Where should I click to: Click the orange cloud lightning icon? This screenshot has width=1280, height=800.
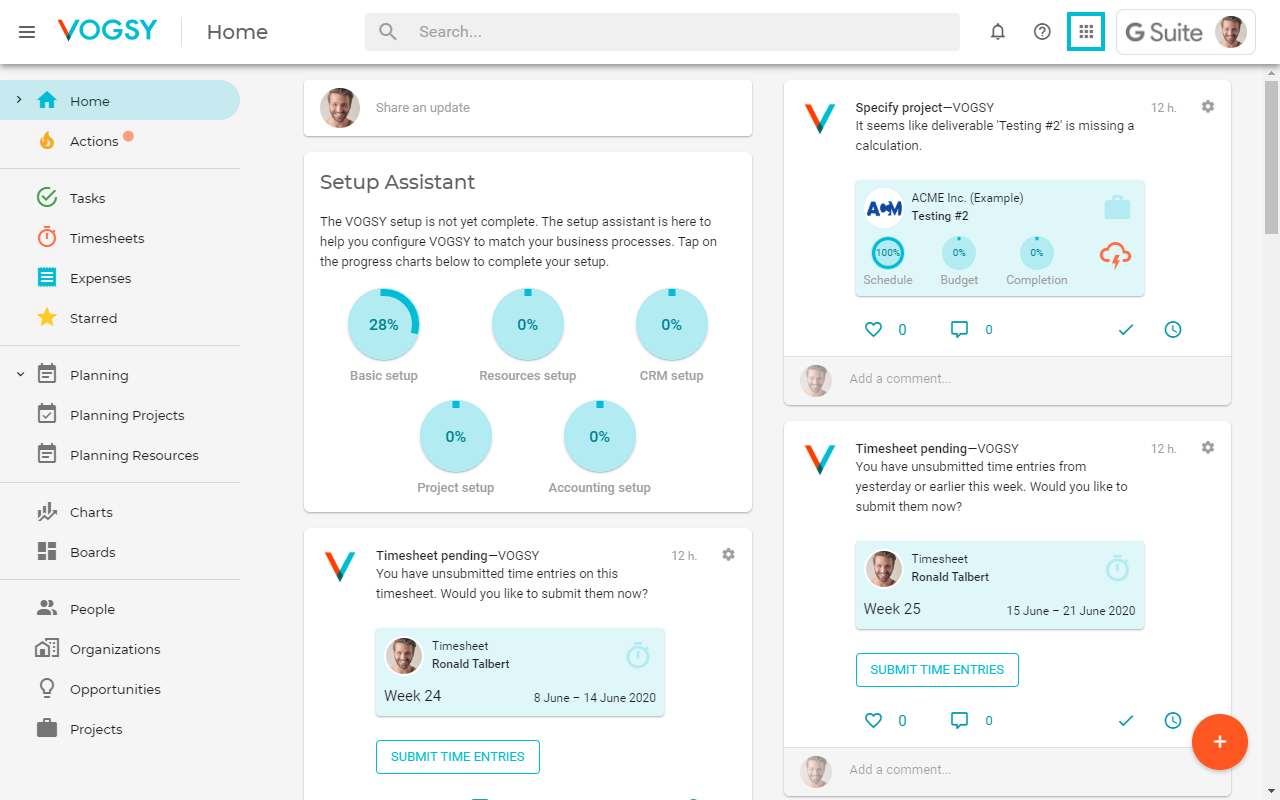coord(1115,255)
